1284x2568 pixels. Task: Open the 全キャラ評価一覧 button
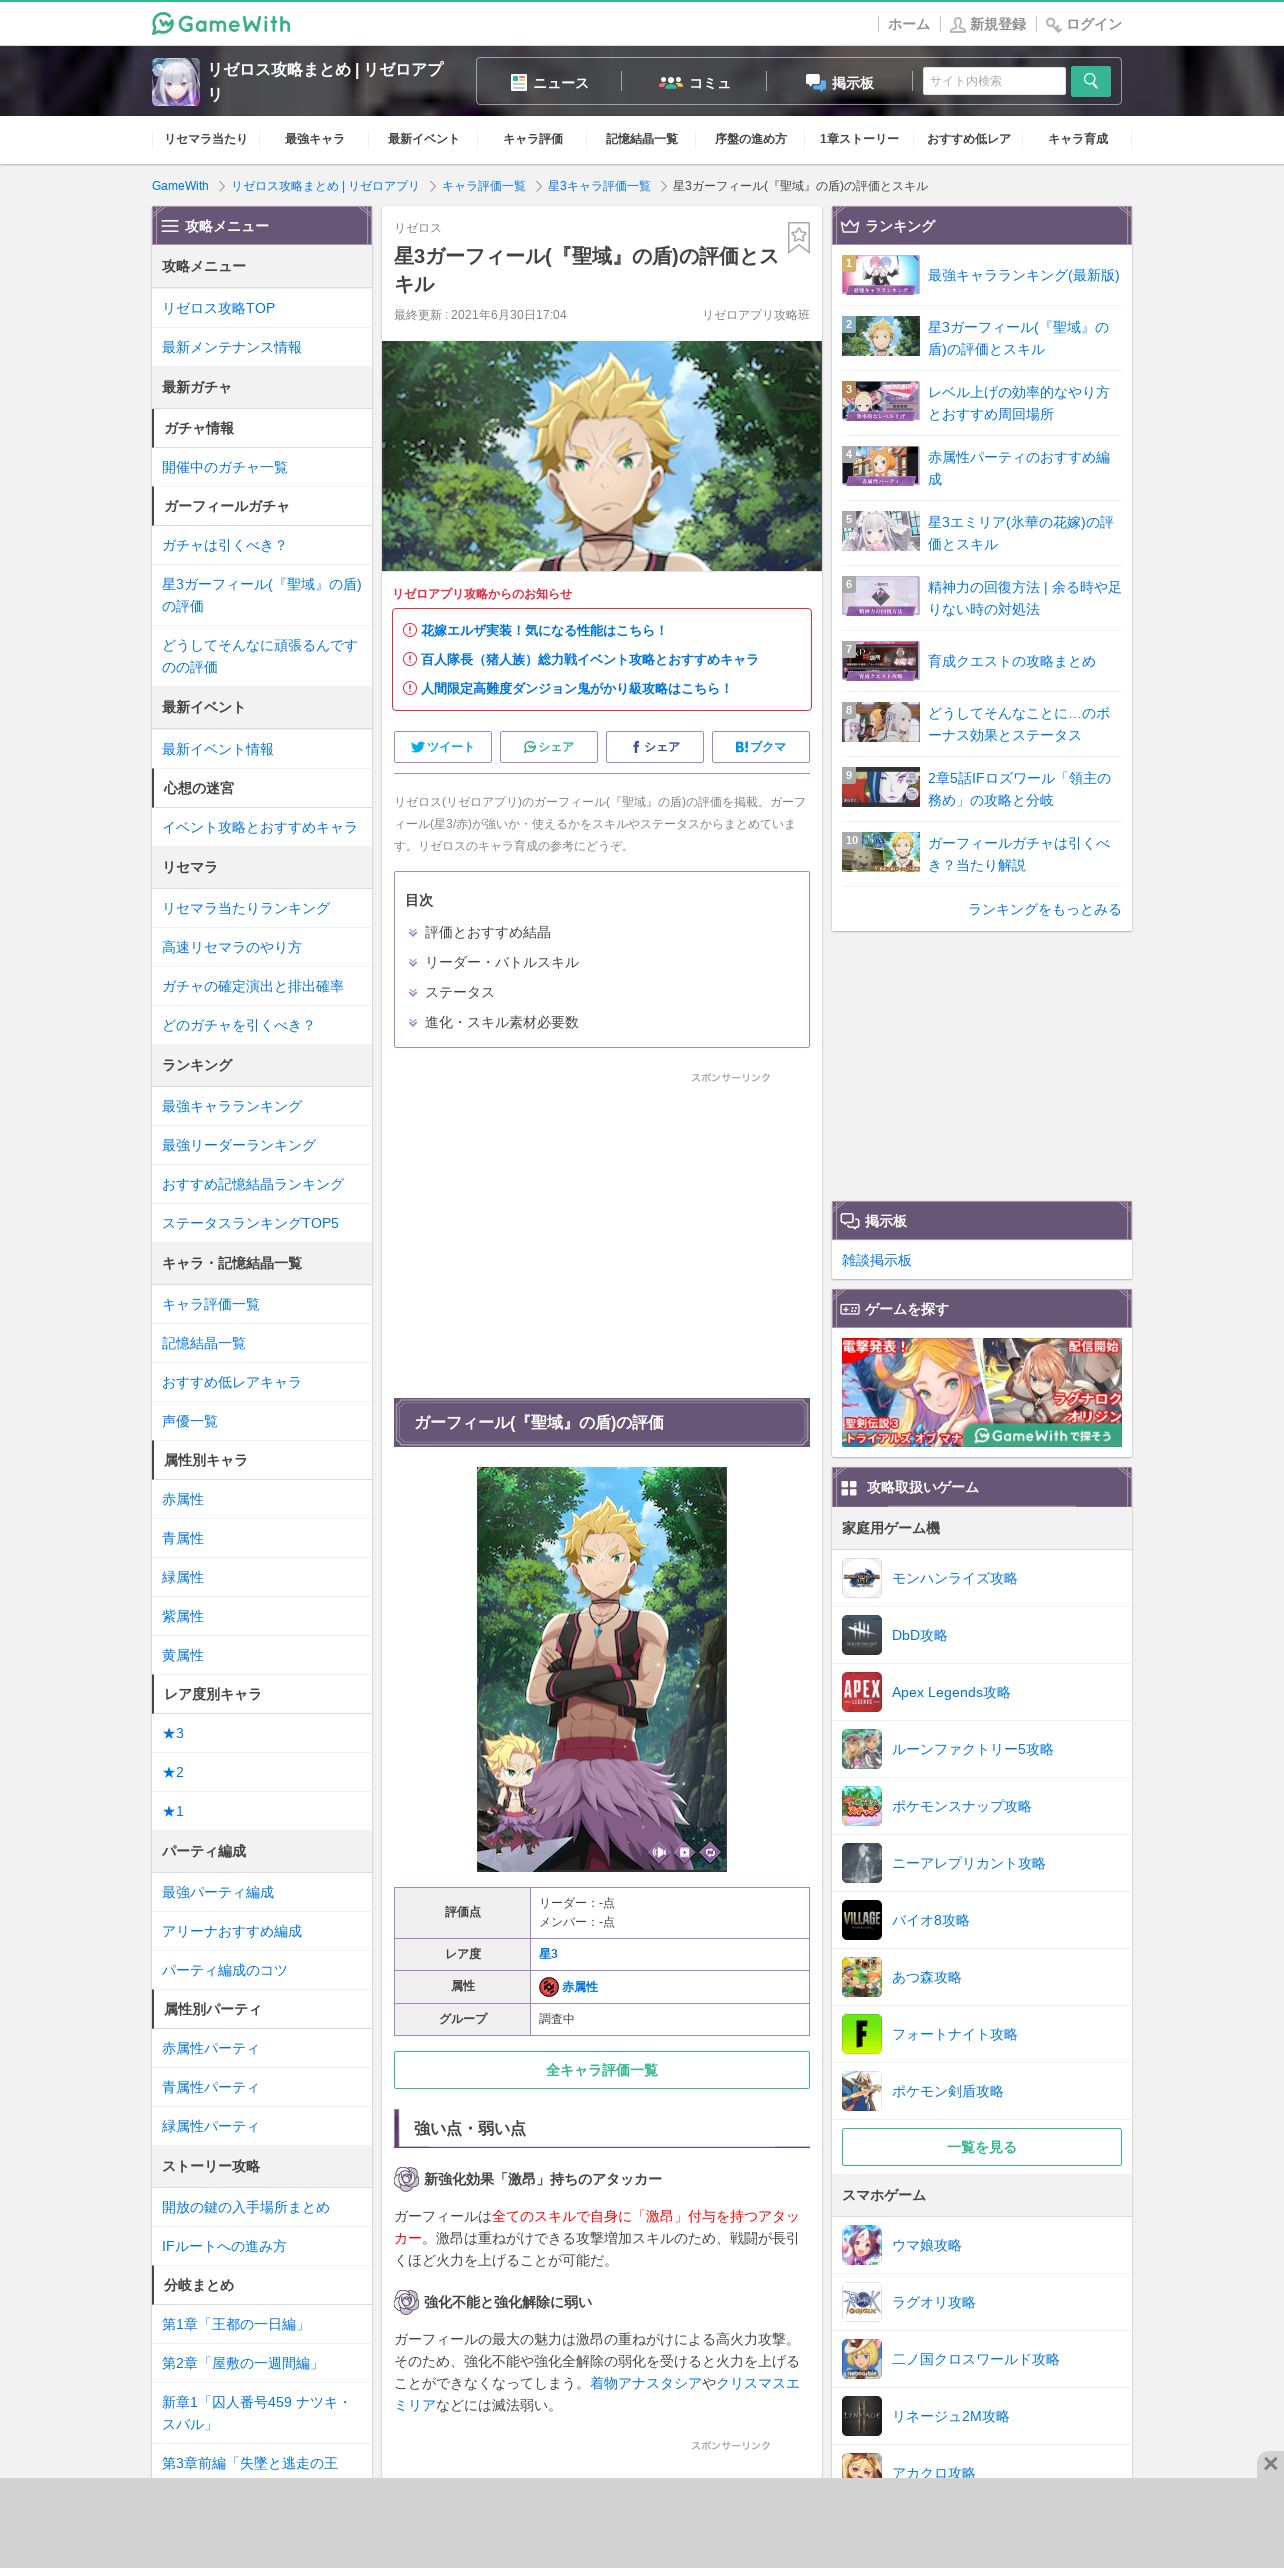click(602, 2069)
